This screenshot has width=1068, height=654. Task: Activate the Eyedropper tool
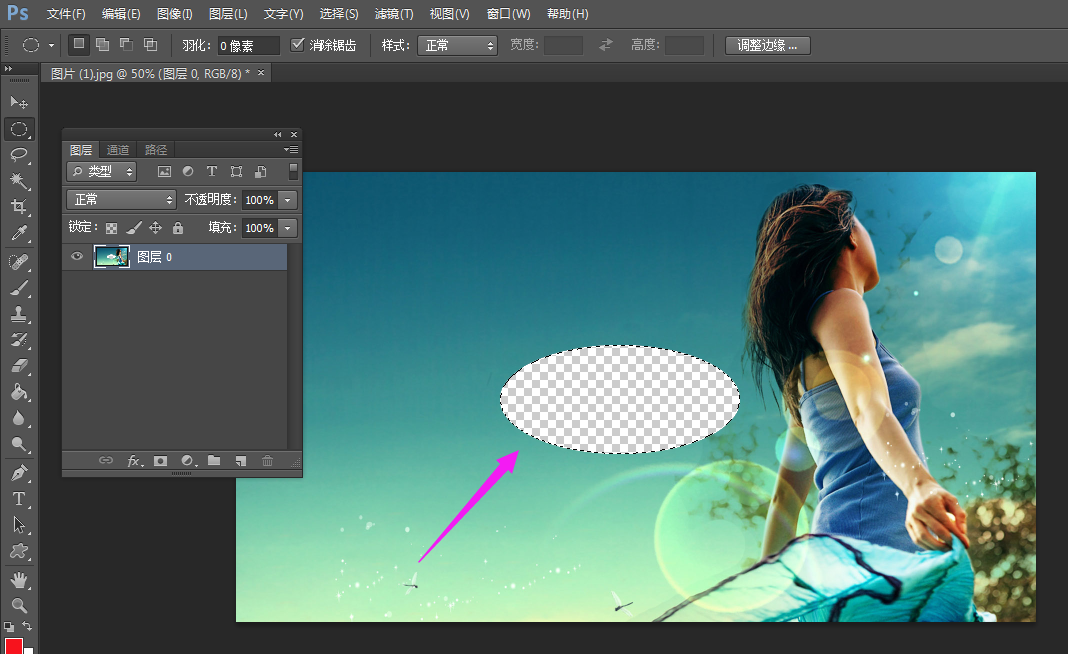[19, 234]
